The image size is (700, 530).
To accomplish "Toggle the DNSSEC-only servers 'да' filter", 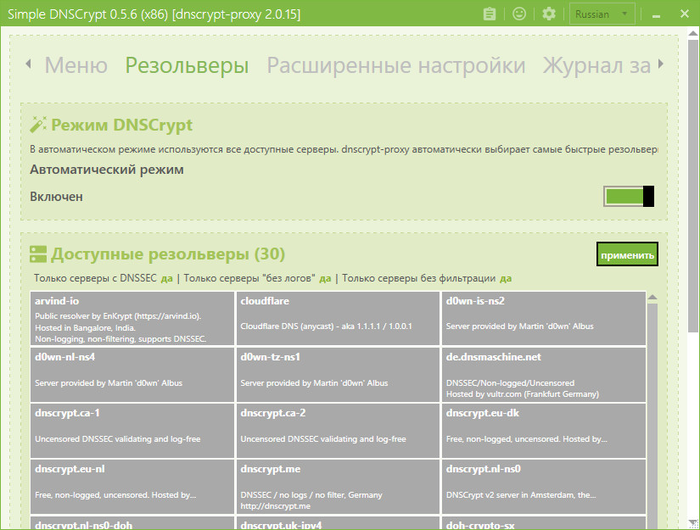I will (166, 278).
